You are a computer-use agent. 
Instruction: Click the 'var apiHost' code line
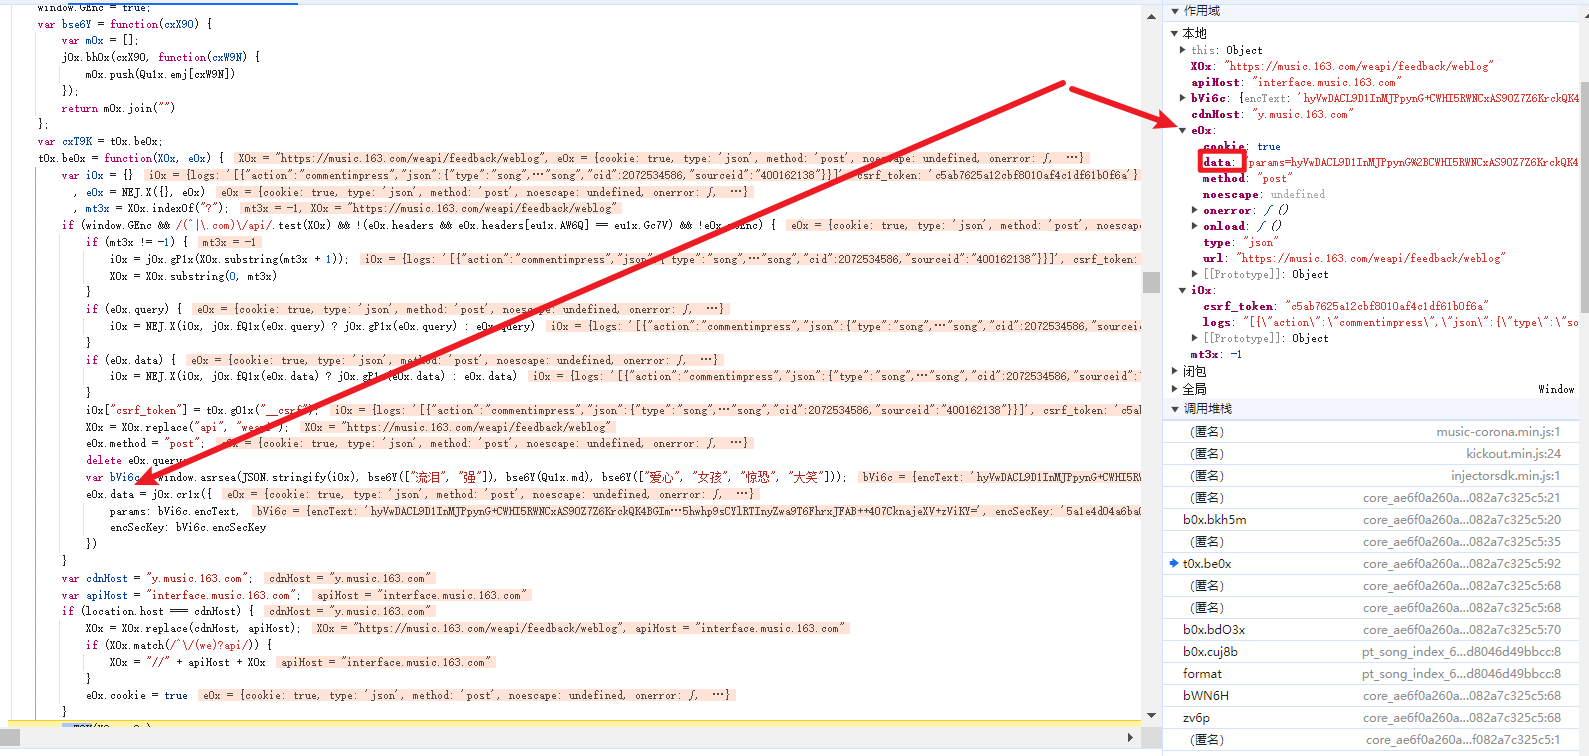181,595
